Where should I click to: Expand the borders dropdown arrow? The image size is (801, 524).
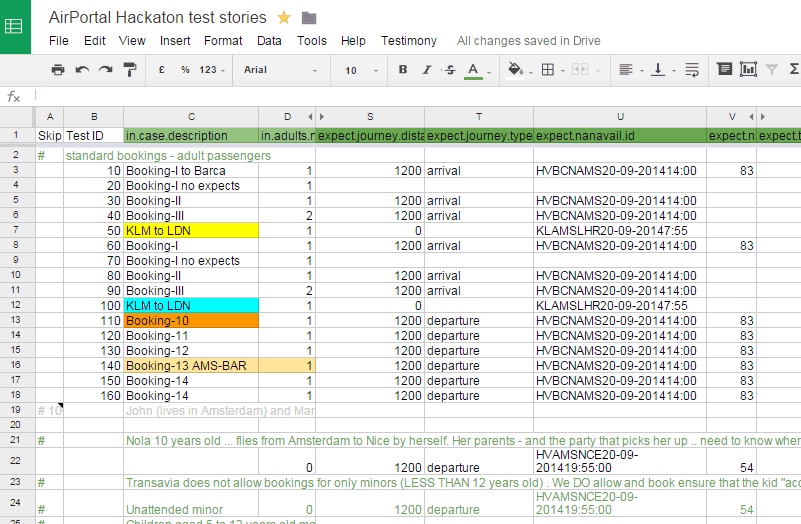point(562,71)
